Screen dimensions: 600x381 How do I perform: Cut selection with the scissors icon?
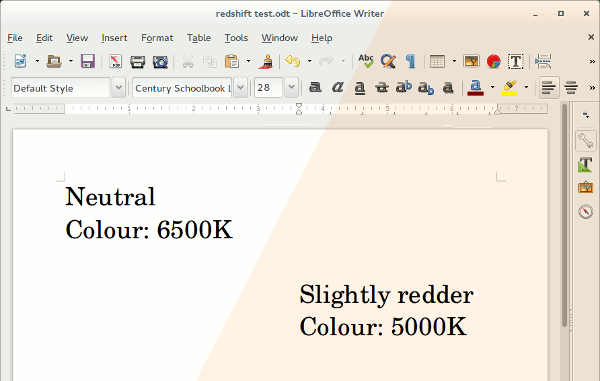point(188,61)
